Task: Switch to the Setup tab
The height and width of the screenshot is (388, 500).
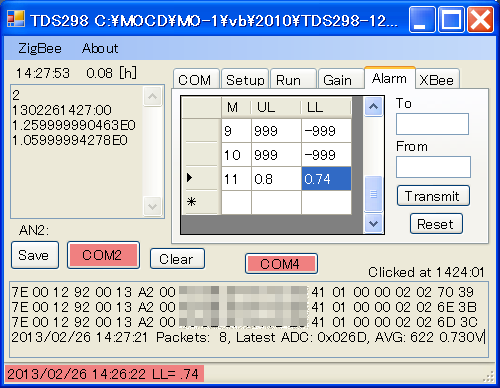Action: pos(245,79)
